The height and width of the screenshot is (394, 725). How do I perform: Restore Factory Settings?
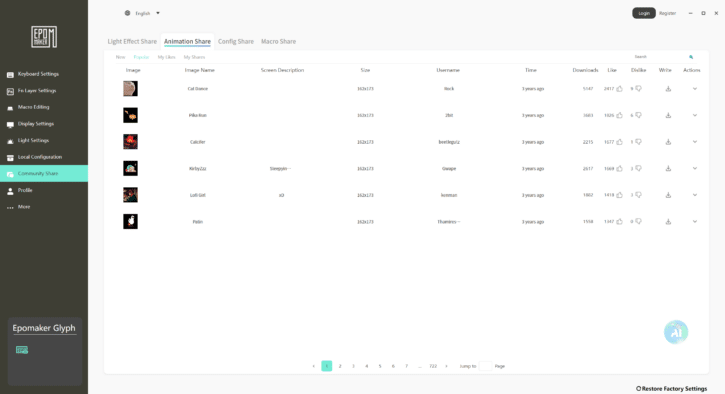[671, 388]
